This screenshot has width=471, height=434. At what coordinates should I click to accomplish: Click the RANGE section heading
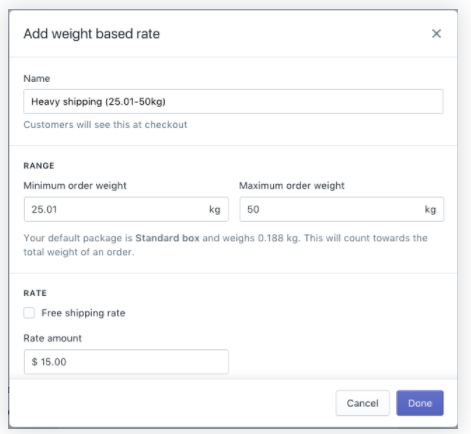(39, 166)
